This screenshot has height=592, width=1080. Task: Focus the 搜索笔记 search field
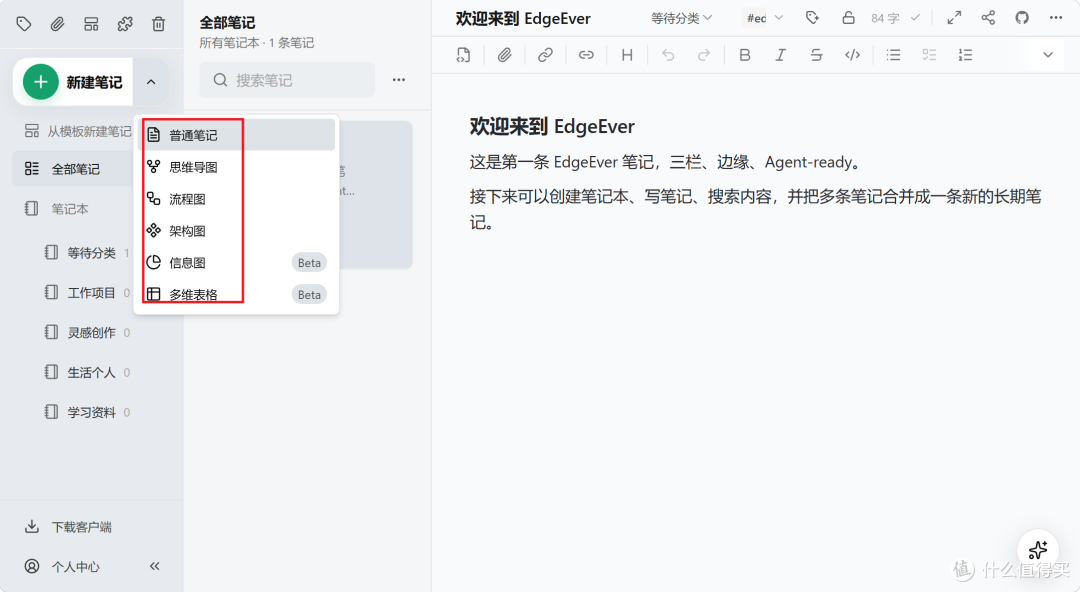(x=287, y=80)
